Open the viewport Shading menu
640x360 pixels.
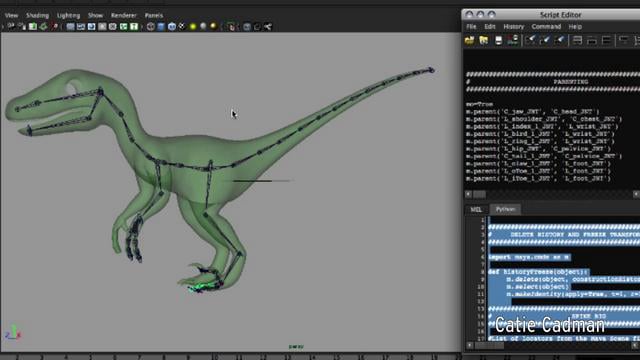38,16
